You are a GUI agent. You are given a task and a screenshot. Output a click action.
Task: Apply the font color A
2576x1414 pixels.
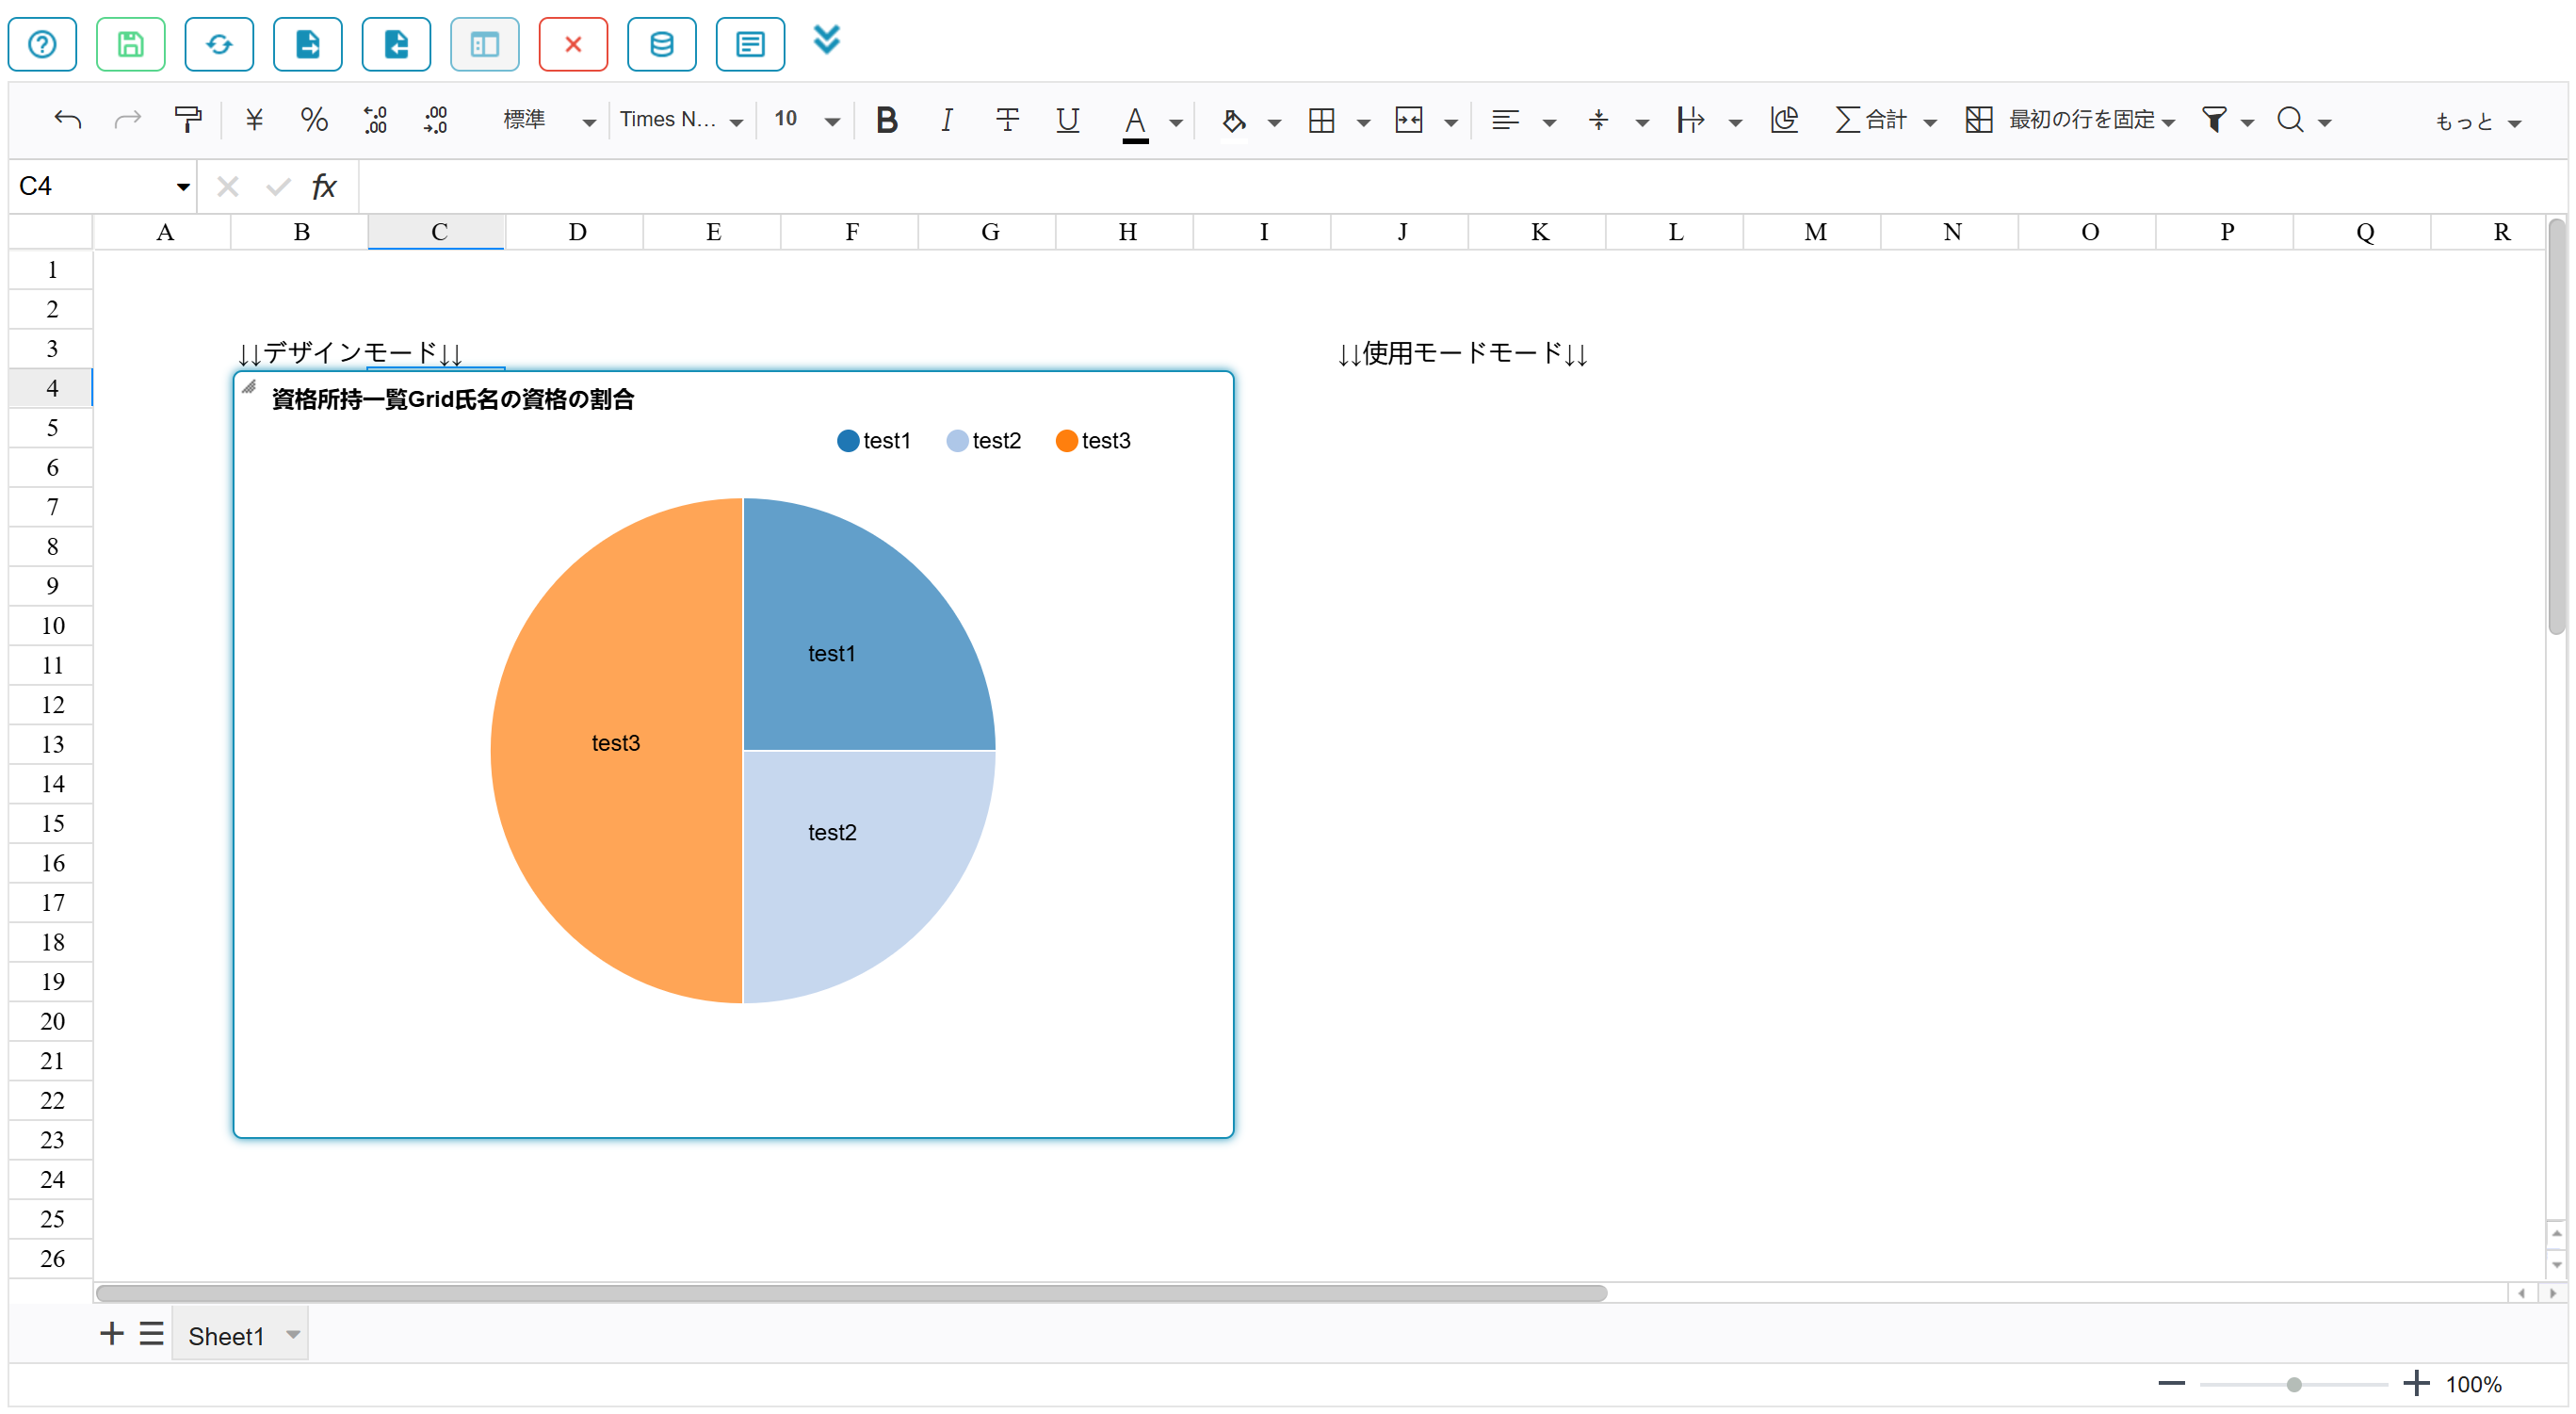coord(1135,122)
